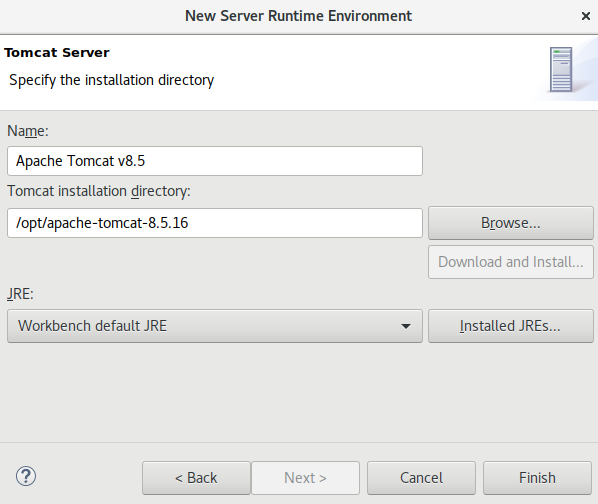Image resolution: width=598 pixels, height=504 pixels.
Task: Click the JRE: label
Action: tap(20, 294)
